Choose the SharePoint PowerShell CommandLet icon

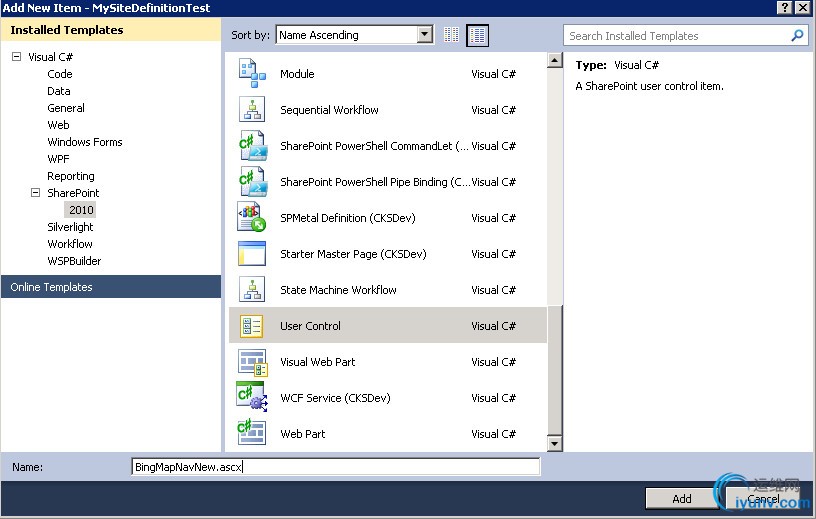pos(252,145)
